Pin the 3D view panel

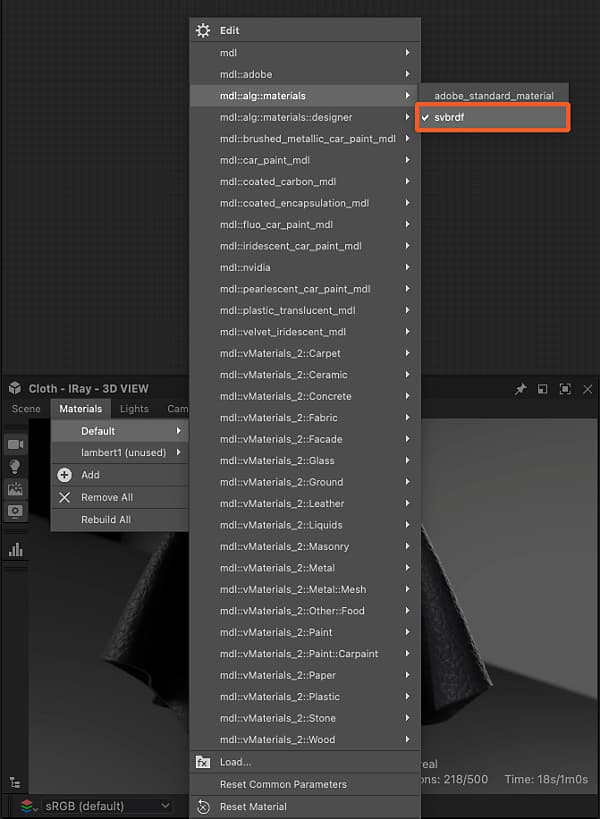click(521, 389)
